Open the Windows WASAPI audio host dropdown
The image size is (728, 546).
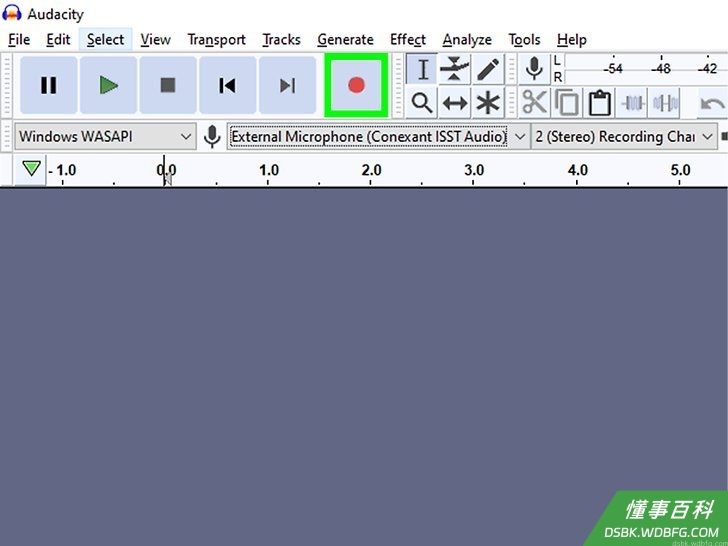105,136
